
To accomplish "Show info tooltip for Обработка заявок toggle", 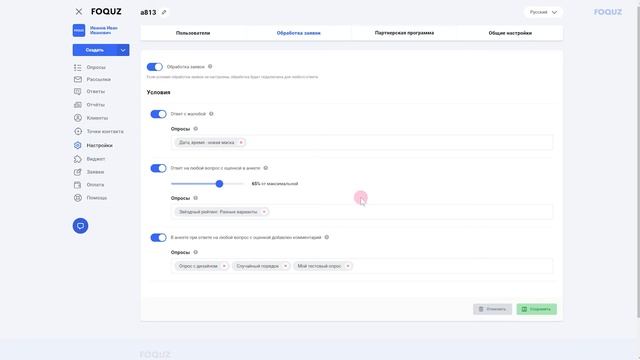I will click(210, 67).
